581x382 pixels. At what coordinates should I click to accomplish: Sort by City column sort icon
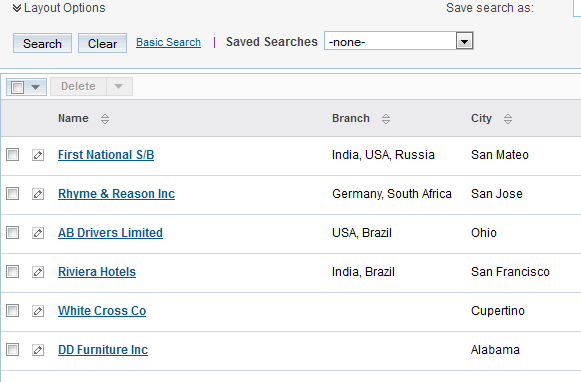click(508, 119)
